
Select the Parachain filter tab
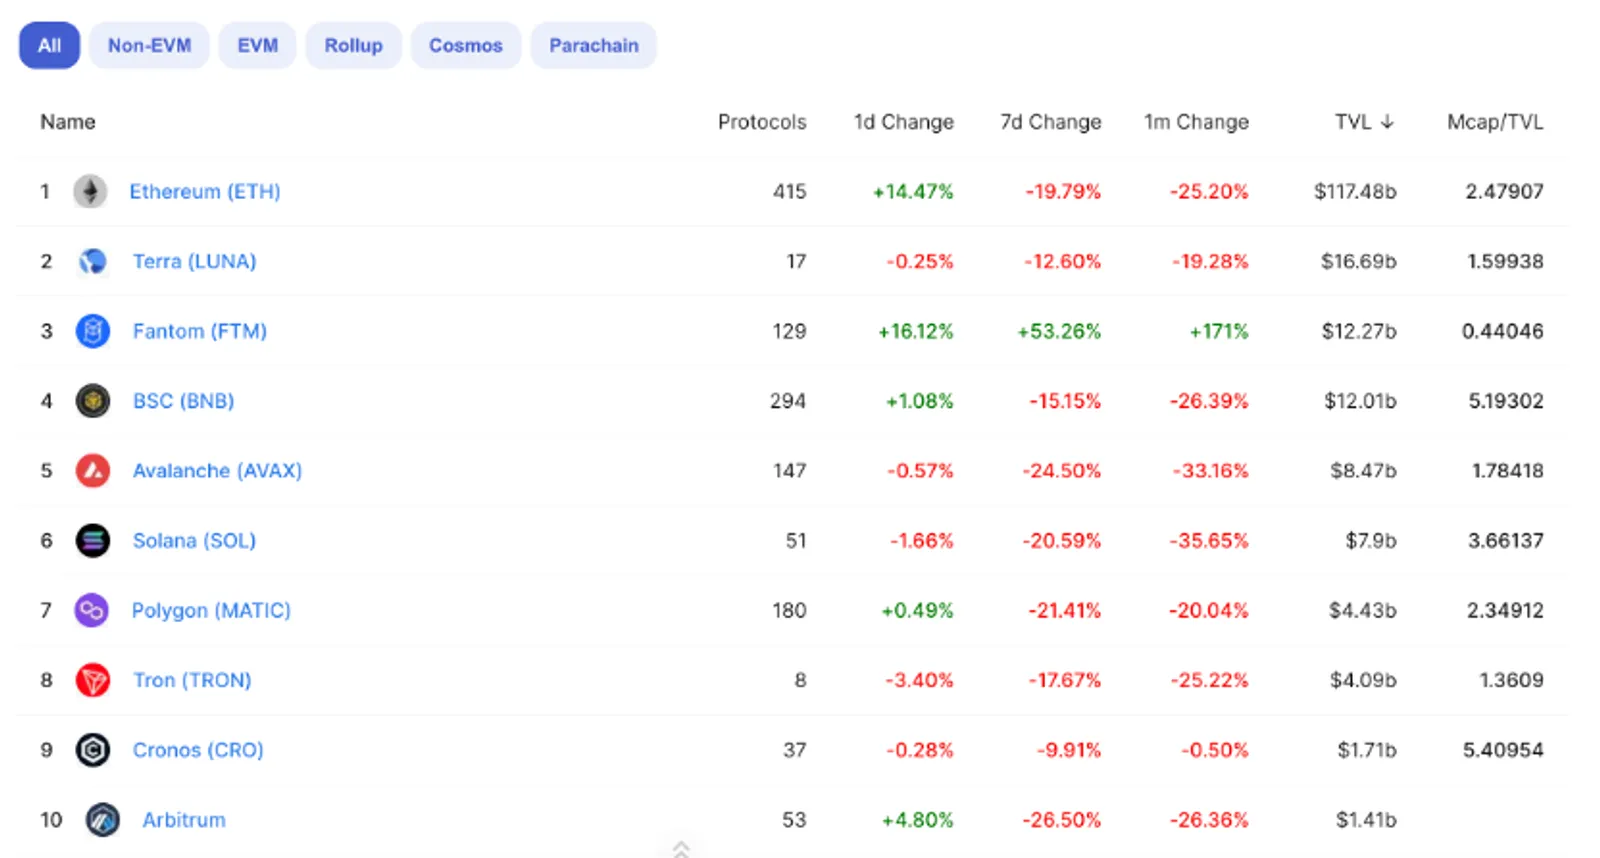[x=593, y=46]
